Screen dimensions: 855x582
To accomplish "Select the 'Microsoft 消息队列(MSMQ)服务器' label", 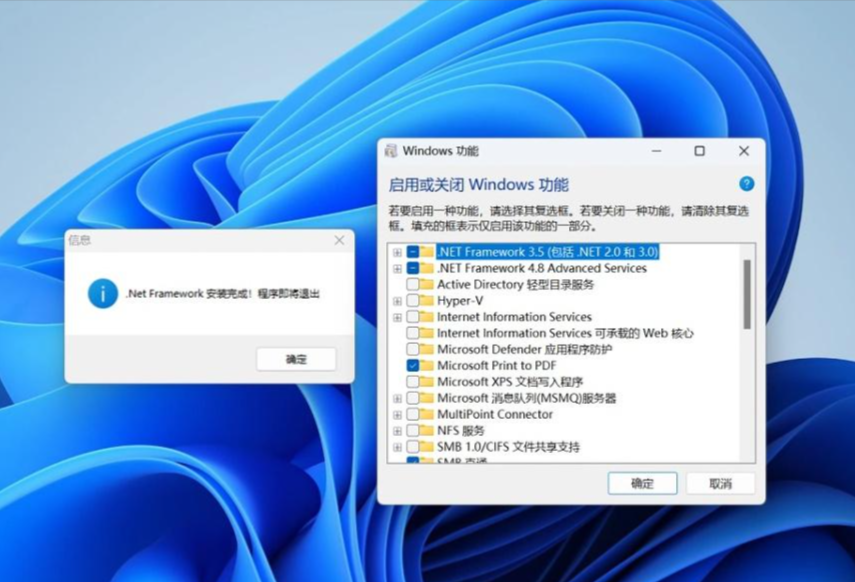I will point(527,398).
